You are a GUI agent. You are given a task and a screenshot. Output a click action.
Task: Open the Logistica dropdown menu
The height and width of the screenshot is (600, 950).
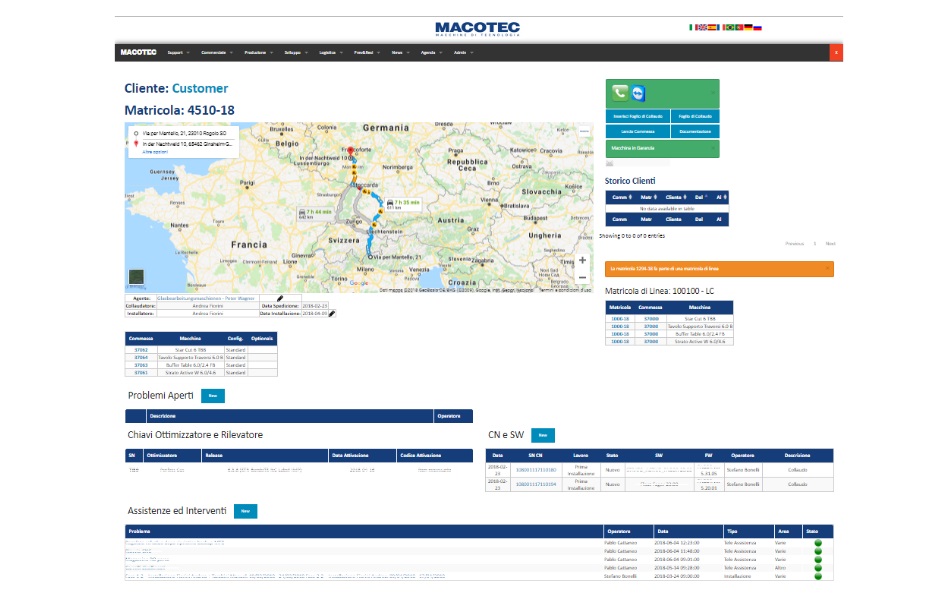(x=331, y=53)
